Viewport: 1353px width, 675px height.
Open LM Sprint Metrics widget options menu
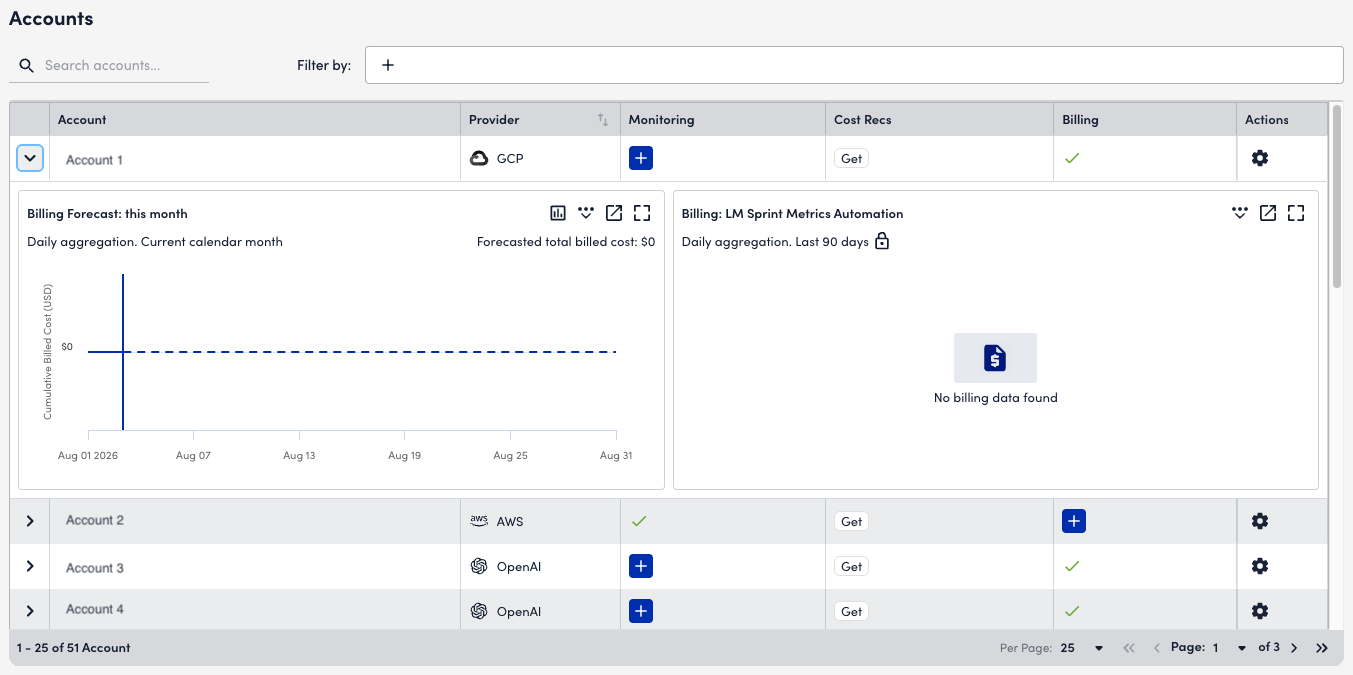click(1240, 213)
